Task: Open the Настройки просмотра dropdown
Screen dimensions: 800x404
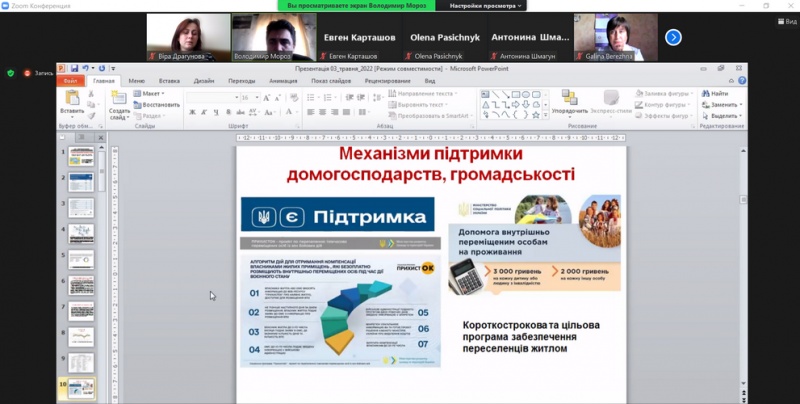Action: click(x=486, y=5)
